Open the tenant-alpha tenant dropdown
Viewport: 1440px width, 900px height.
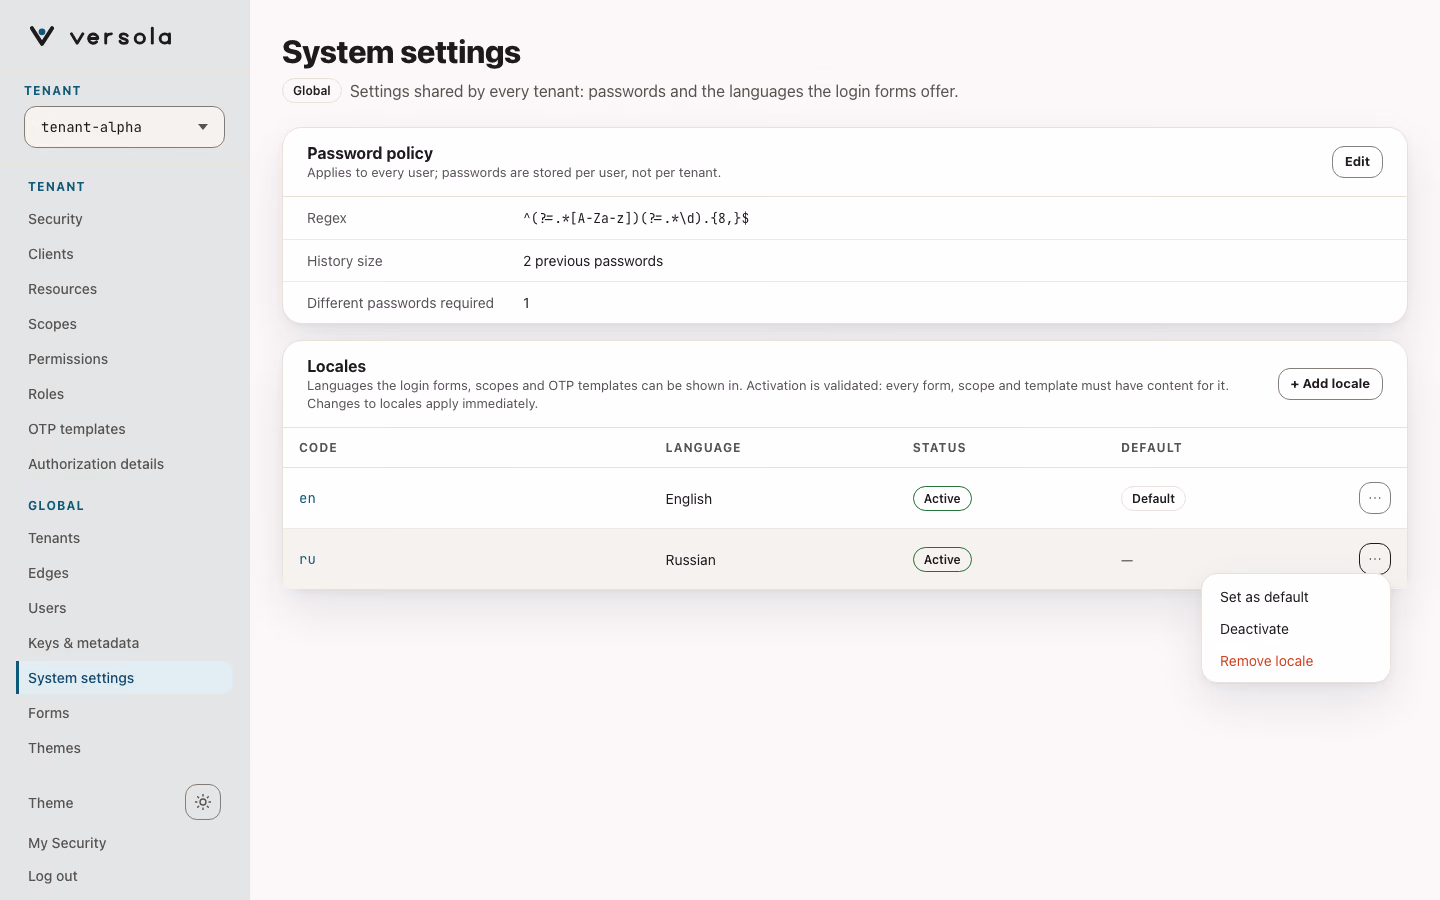(124, 127)
